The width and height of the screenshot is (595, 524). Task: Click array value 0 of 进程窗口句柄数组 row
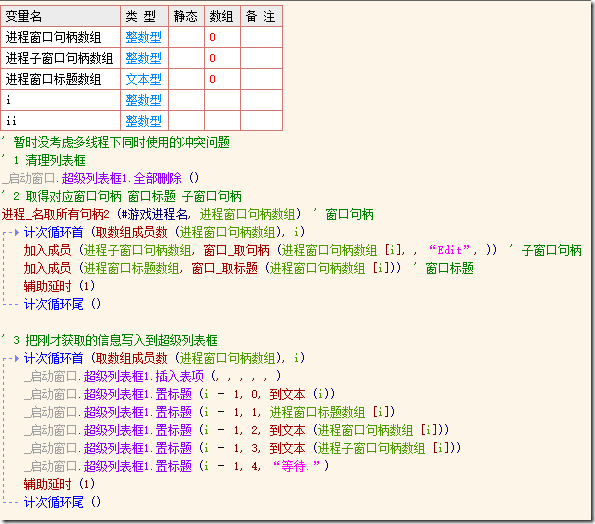point(212,37)
